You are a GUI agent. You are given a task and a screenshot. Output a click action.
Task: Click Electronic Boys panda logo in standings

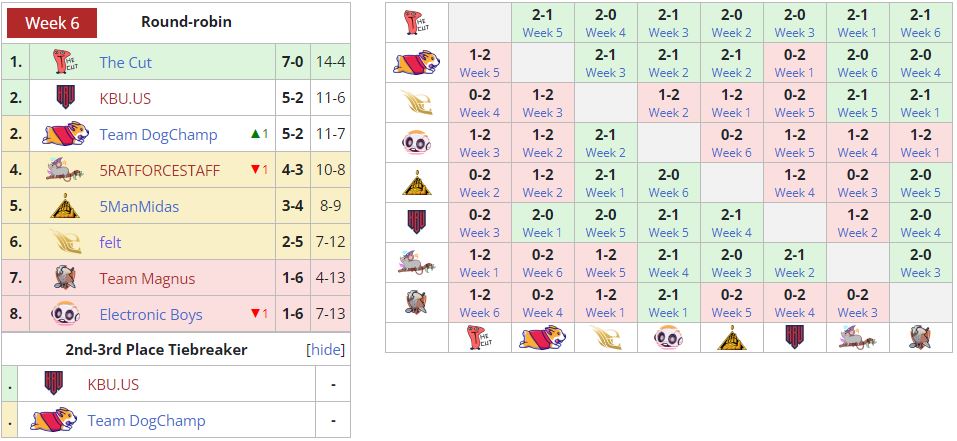[67, 314]
